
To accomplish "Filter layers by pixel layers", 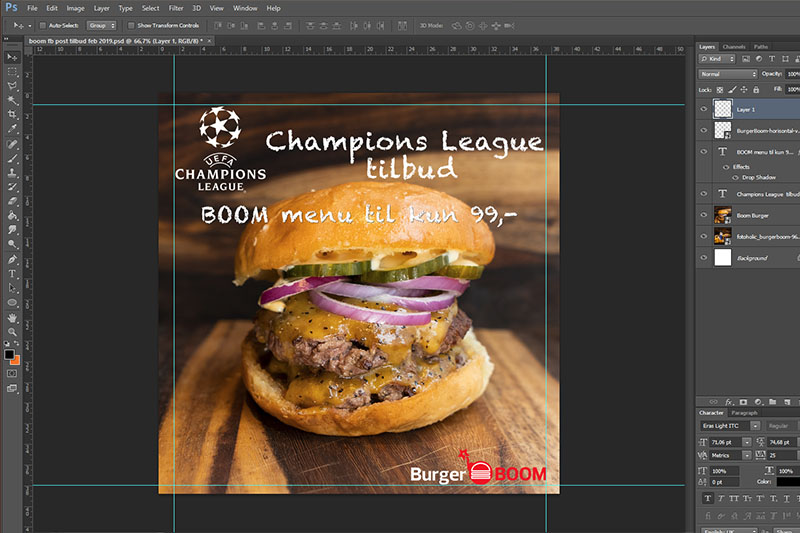I will click(x=745, y=59).
